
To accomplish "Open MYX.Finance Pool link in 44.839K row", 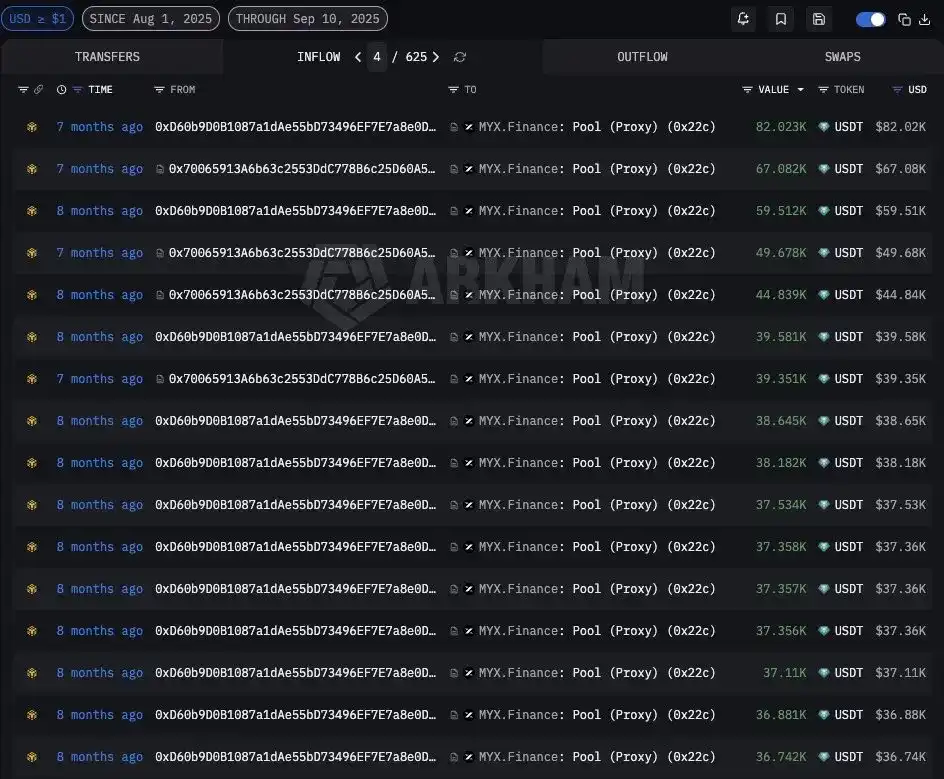I will (597, 295).
